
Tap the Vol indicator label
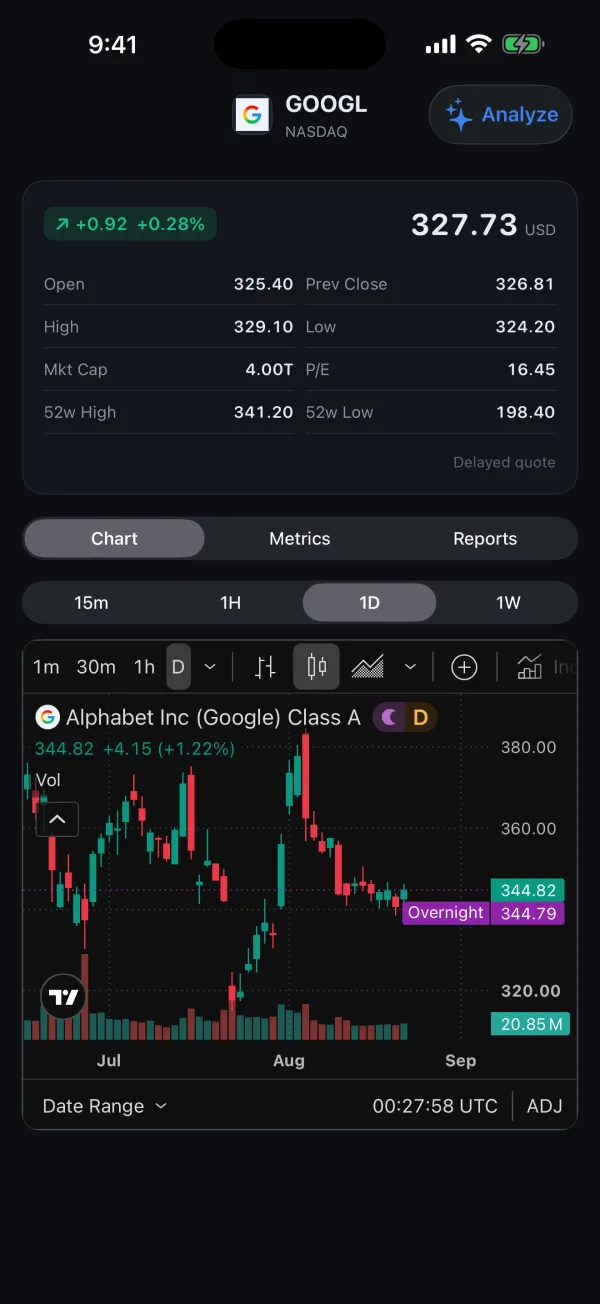click(48, 780)
